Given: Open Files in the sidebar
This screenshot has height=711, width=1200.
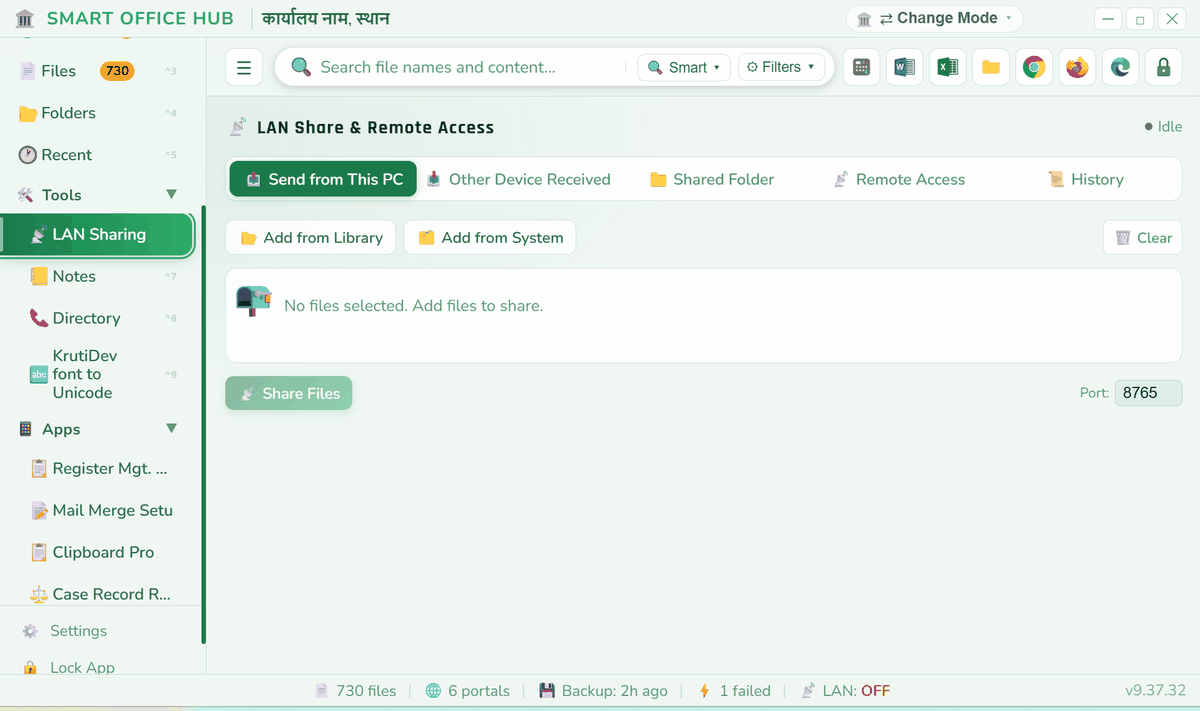Looking at the screenshot, I should tap(98, 71).
